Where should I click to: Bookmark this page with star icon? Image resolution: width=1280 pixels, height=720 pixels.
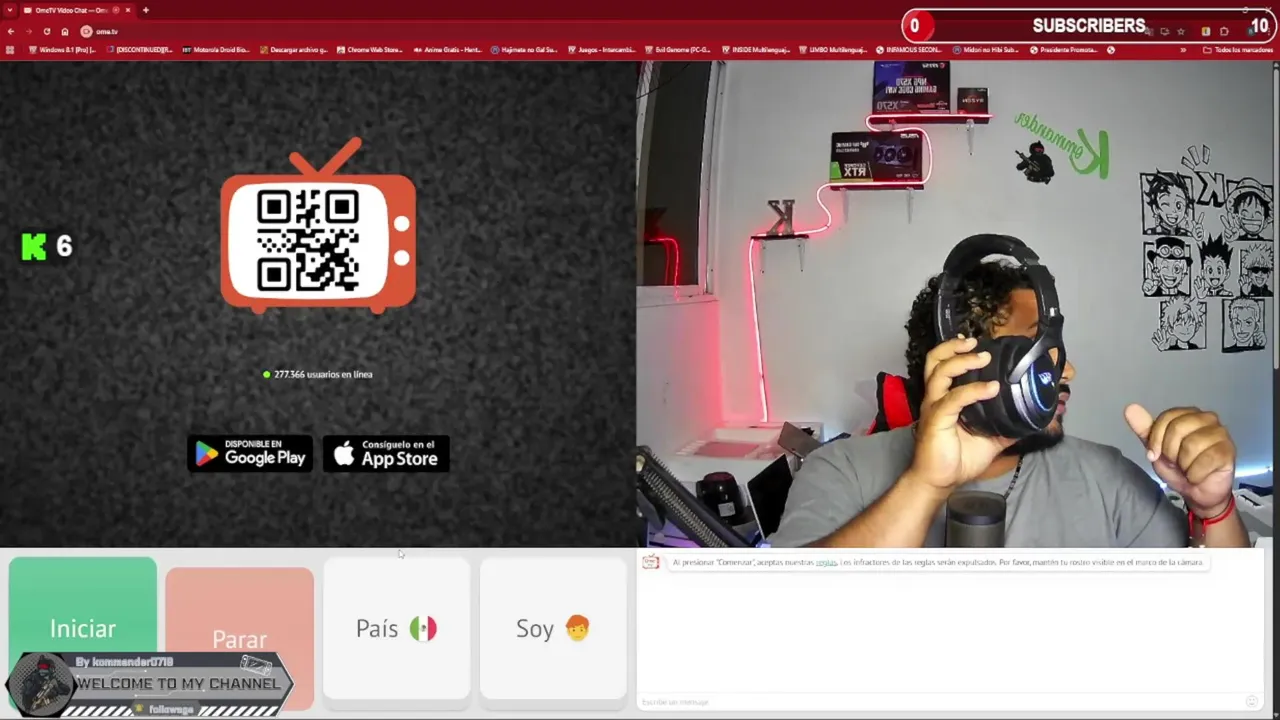coord(1181,31)
